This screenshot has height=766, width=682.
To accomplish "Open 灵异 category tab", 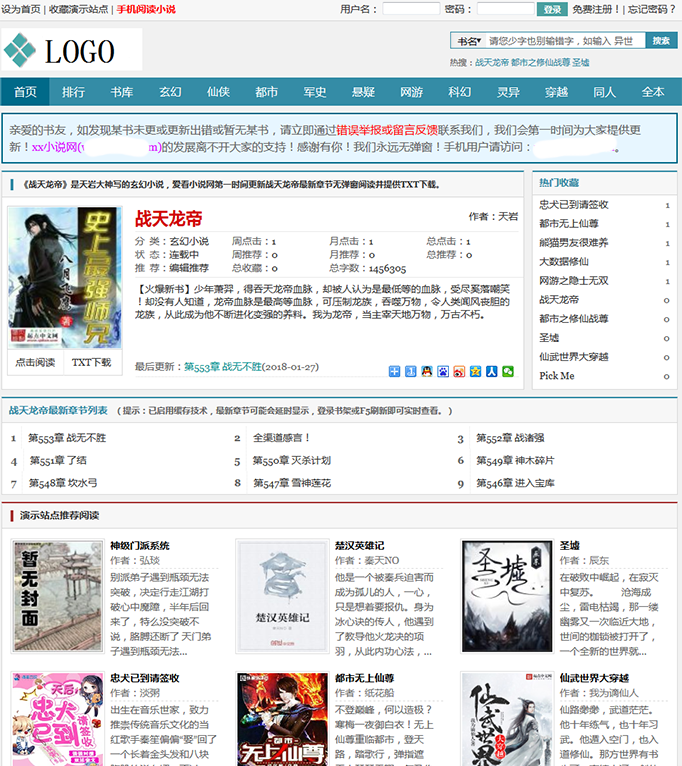I will (509, 92).
